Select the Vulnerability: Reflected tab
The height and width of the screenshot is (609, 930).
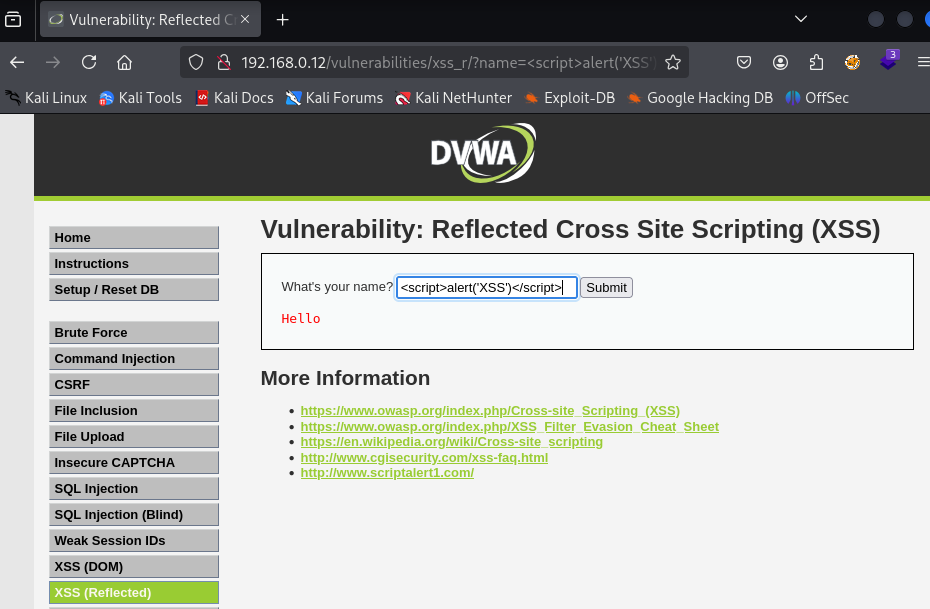pos(150,20)
